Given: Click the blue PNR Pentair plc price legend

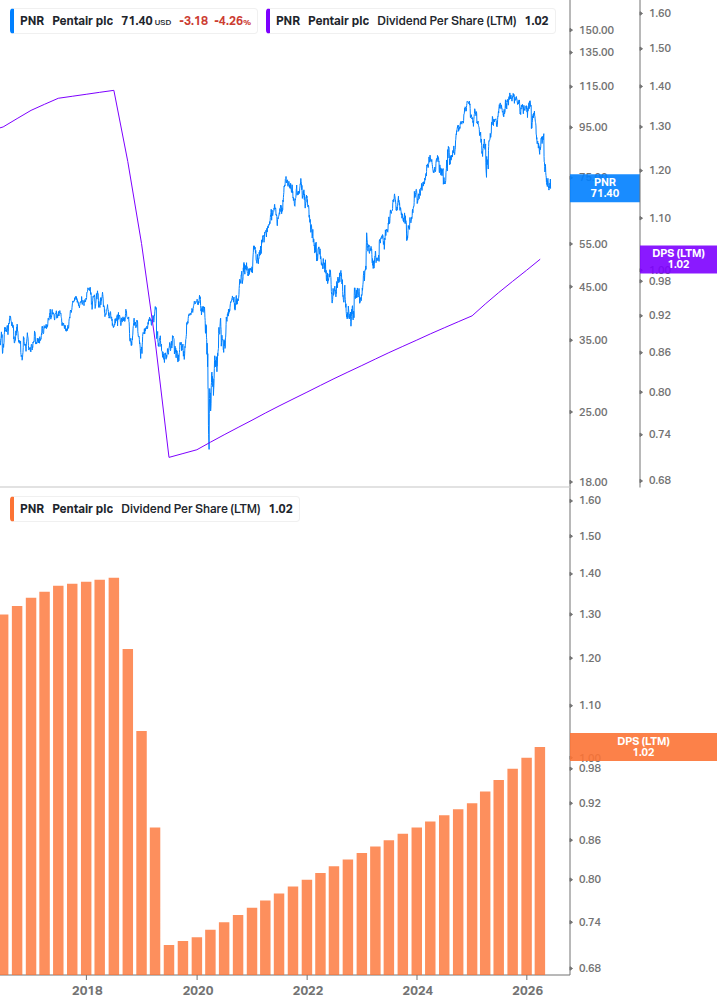Looking at the screenshot, I should pos(134,21).
